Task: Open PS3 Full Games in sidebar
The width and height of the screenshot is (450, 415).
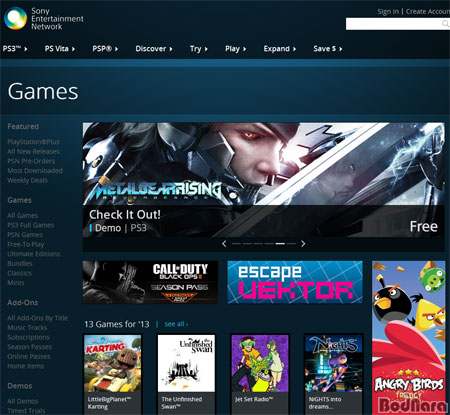Action: pos(31,225)
